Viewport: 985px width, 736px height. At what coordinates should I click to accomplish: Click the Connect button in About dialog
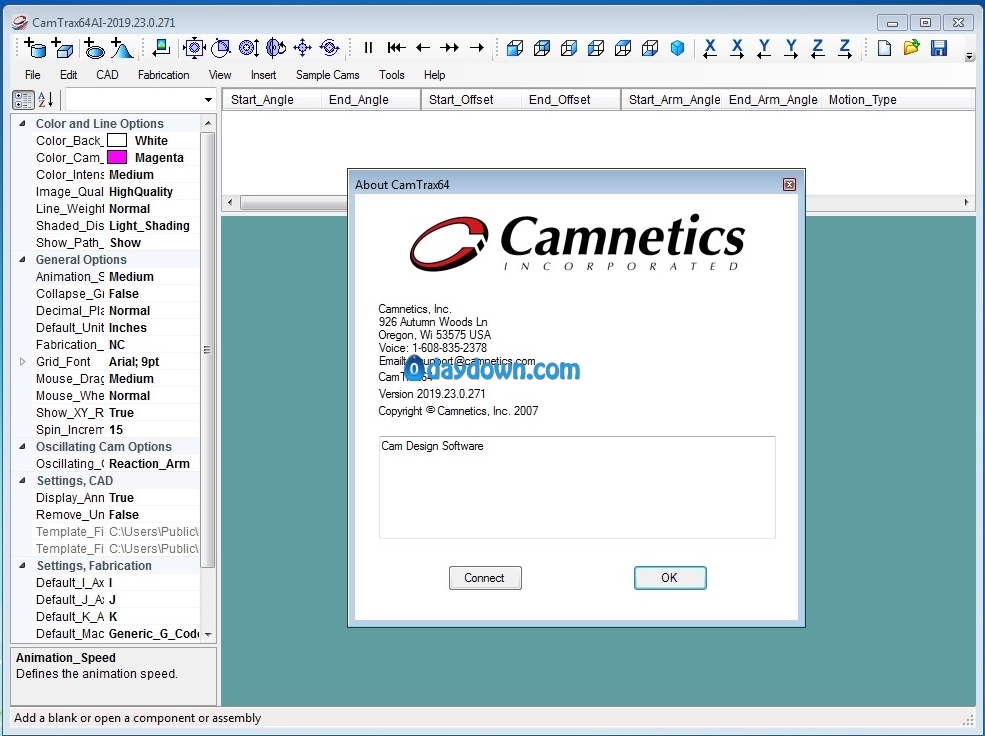pos(485,578)
